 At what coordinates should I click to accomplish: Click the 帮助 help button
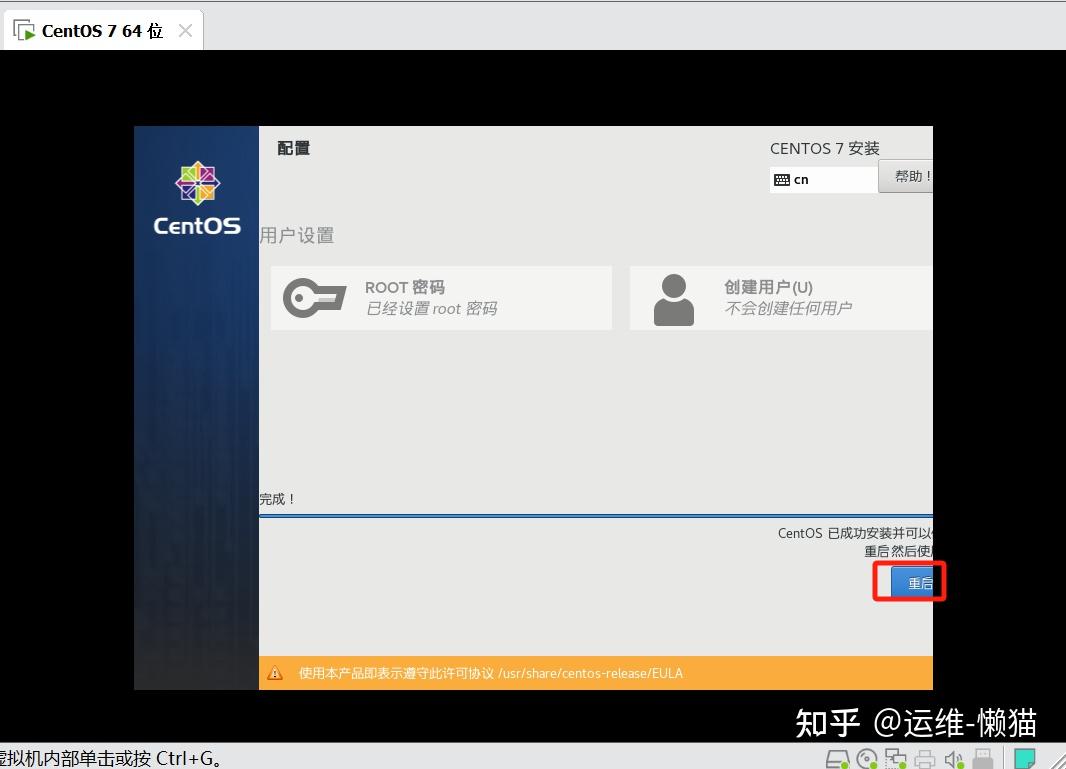[911, 176]
